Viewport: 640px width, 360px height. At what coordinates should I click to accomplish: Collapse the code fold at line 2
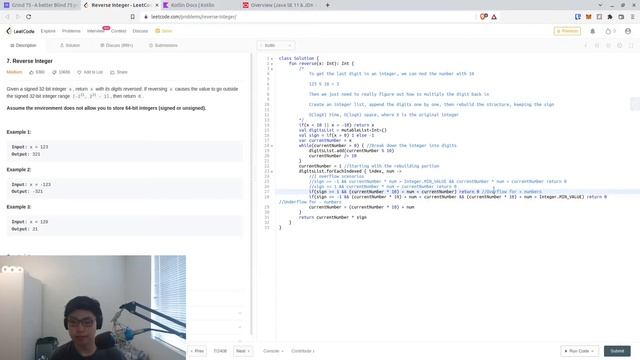(x=272, y=64)
